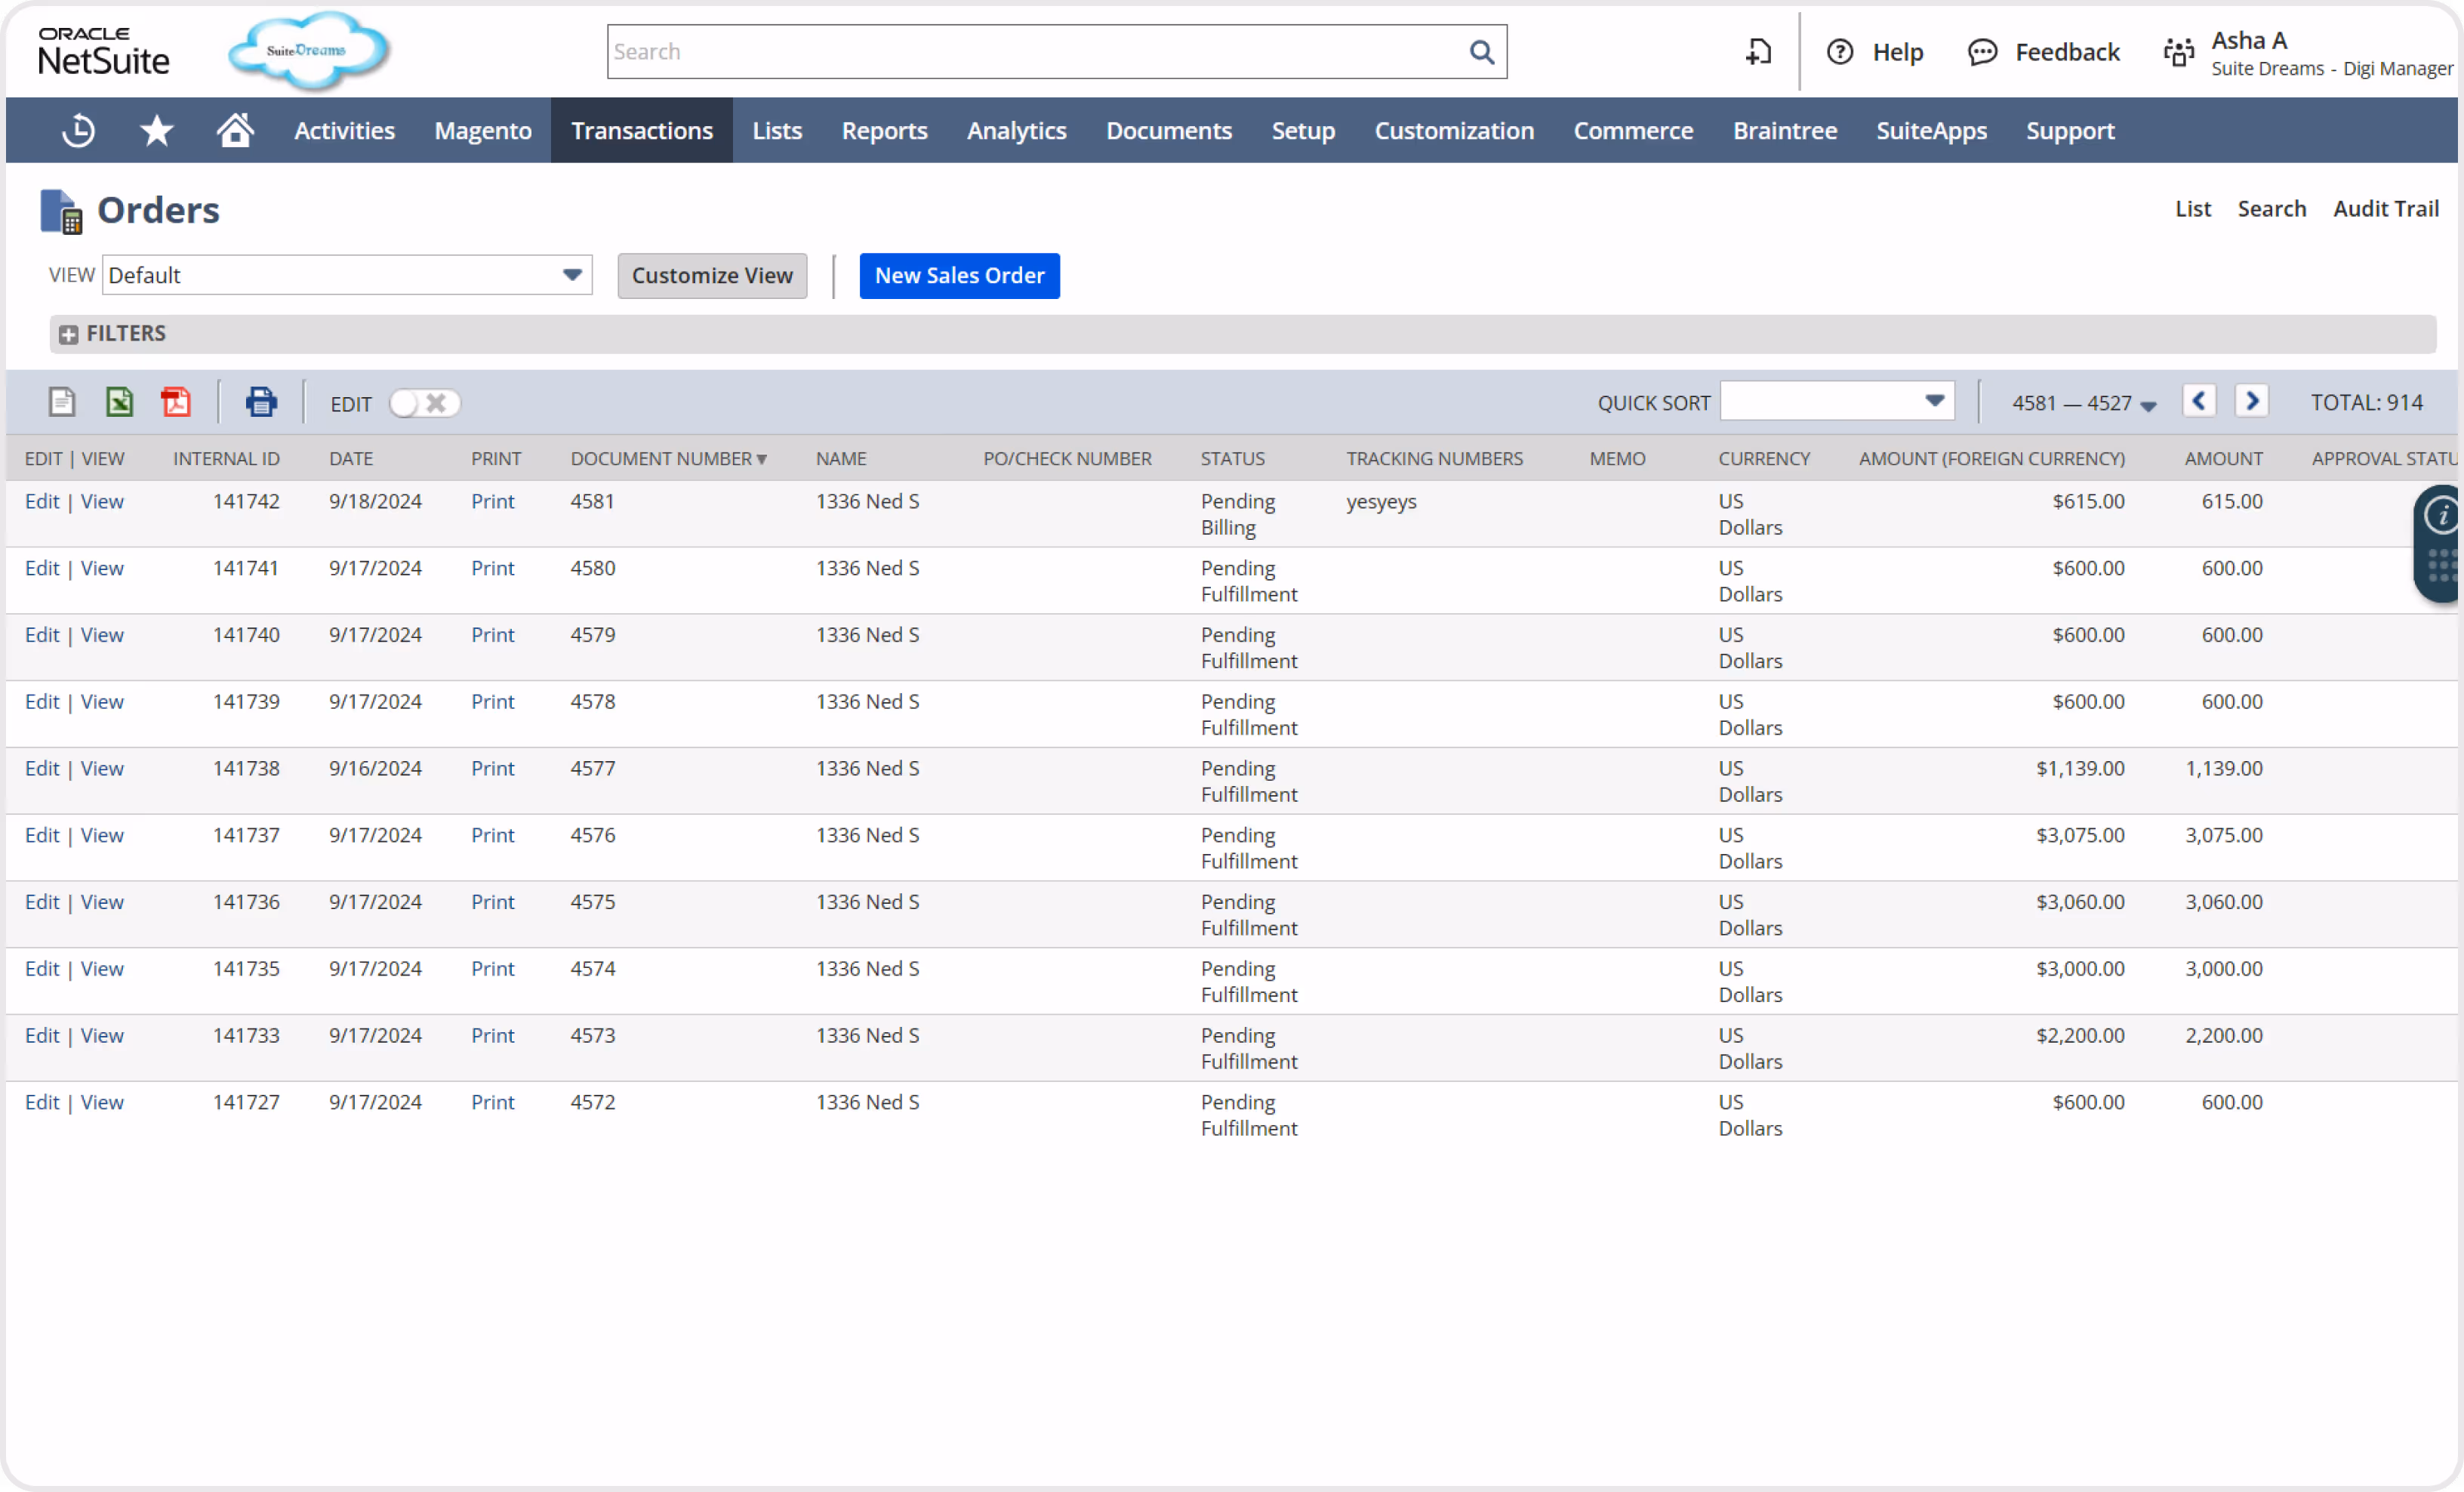Click the Recent Records history icon
This screenshot has height=1492, width=2464.
[78, 131]
